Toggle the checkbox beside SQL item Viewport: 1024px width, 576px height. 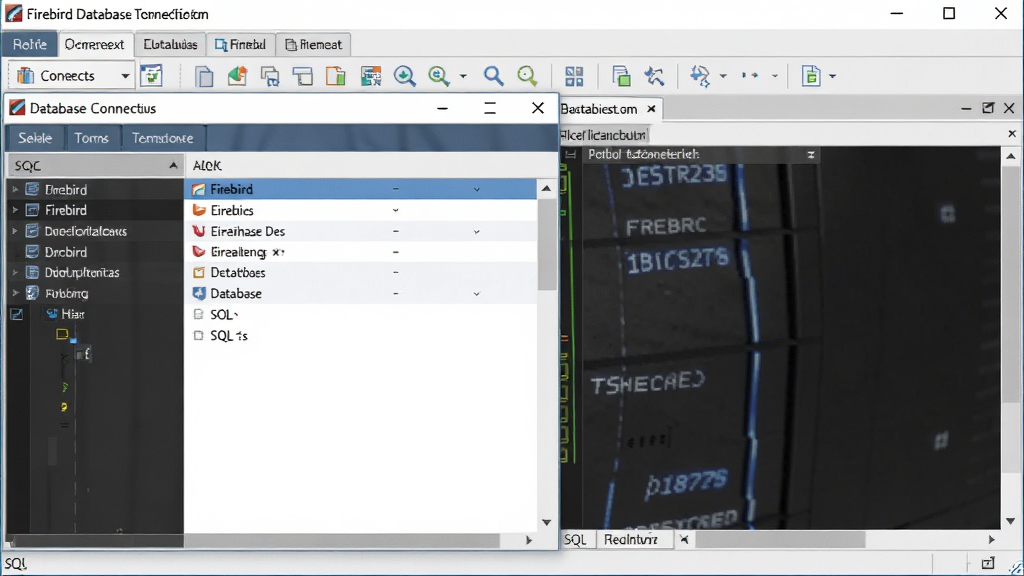(199, 315)
